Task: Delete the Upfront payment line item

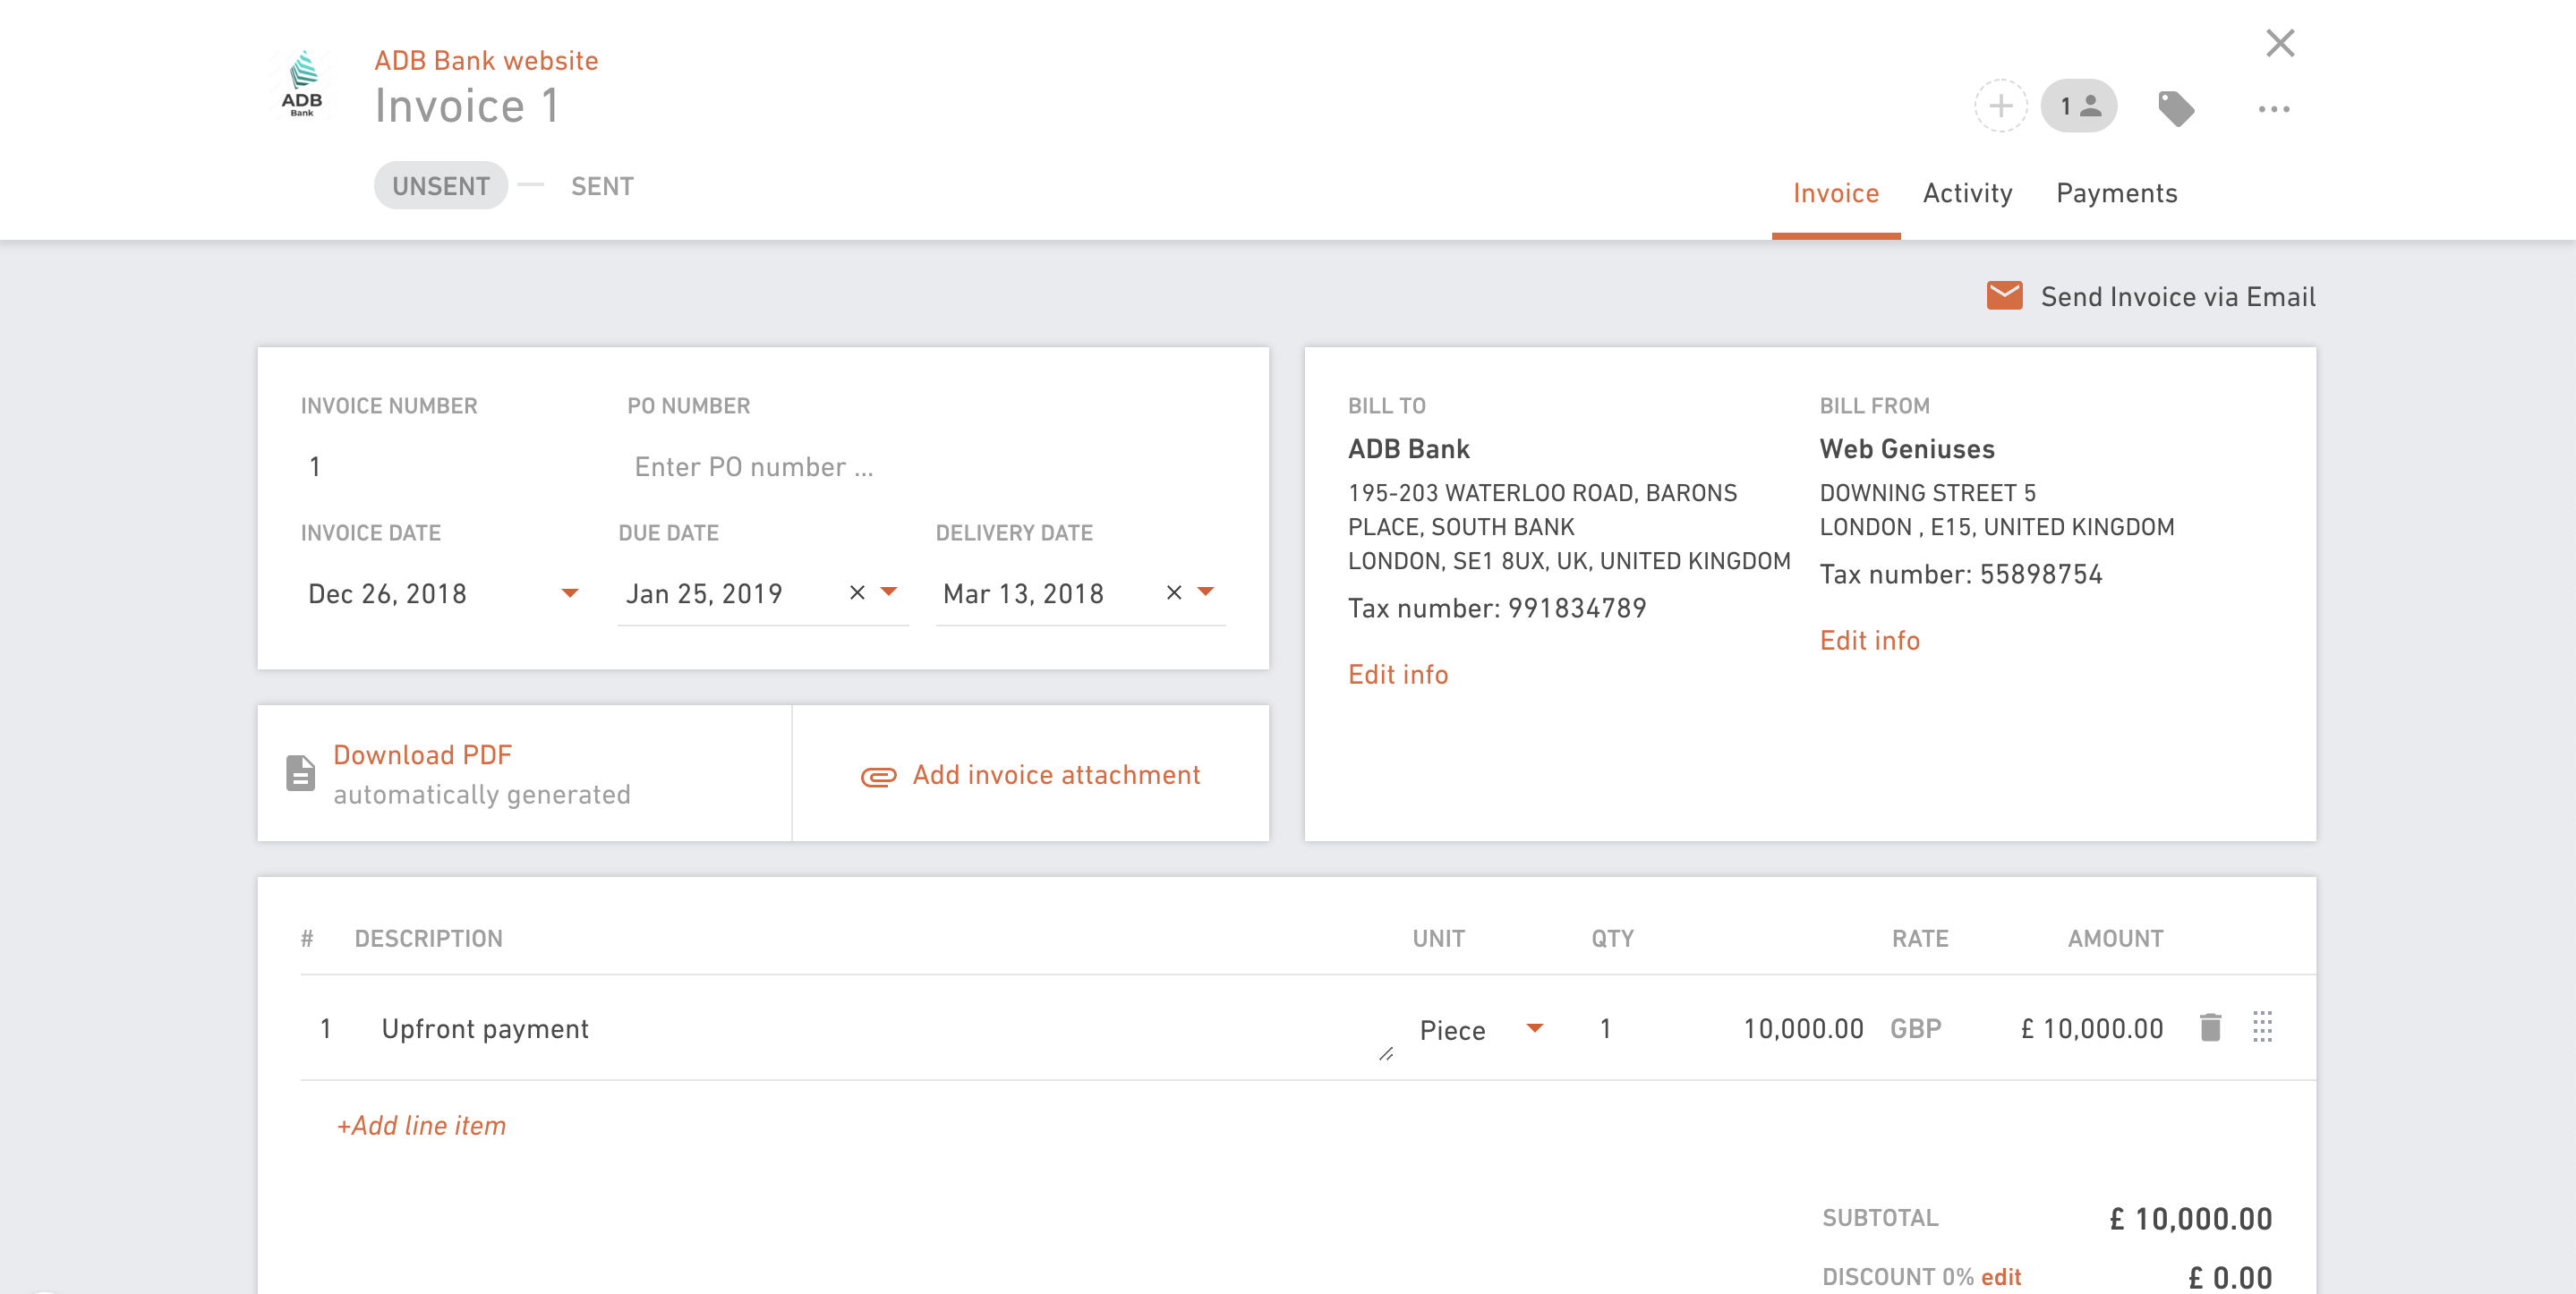Action: 2210,1027
